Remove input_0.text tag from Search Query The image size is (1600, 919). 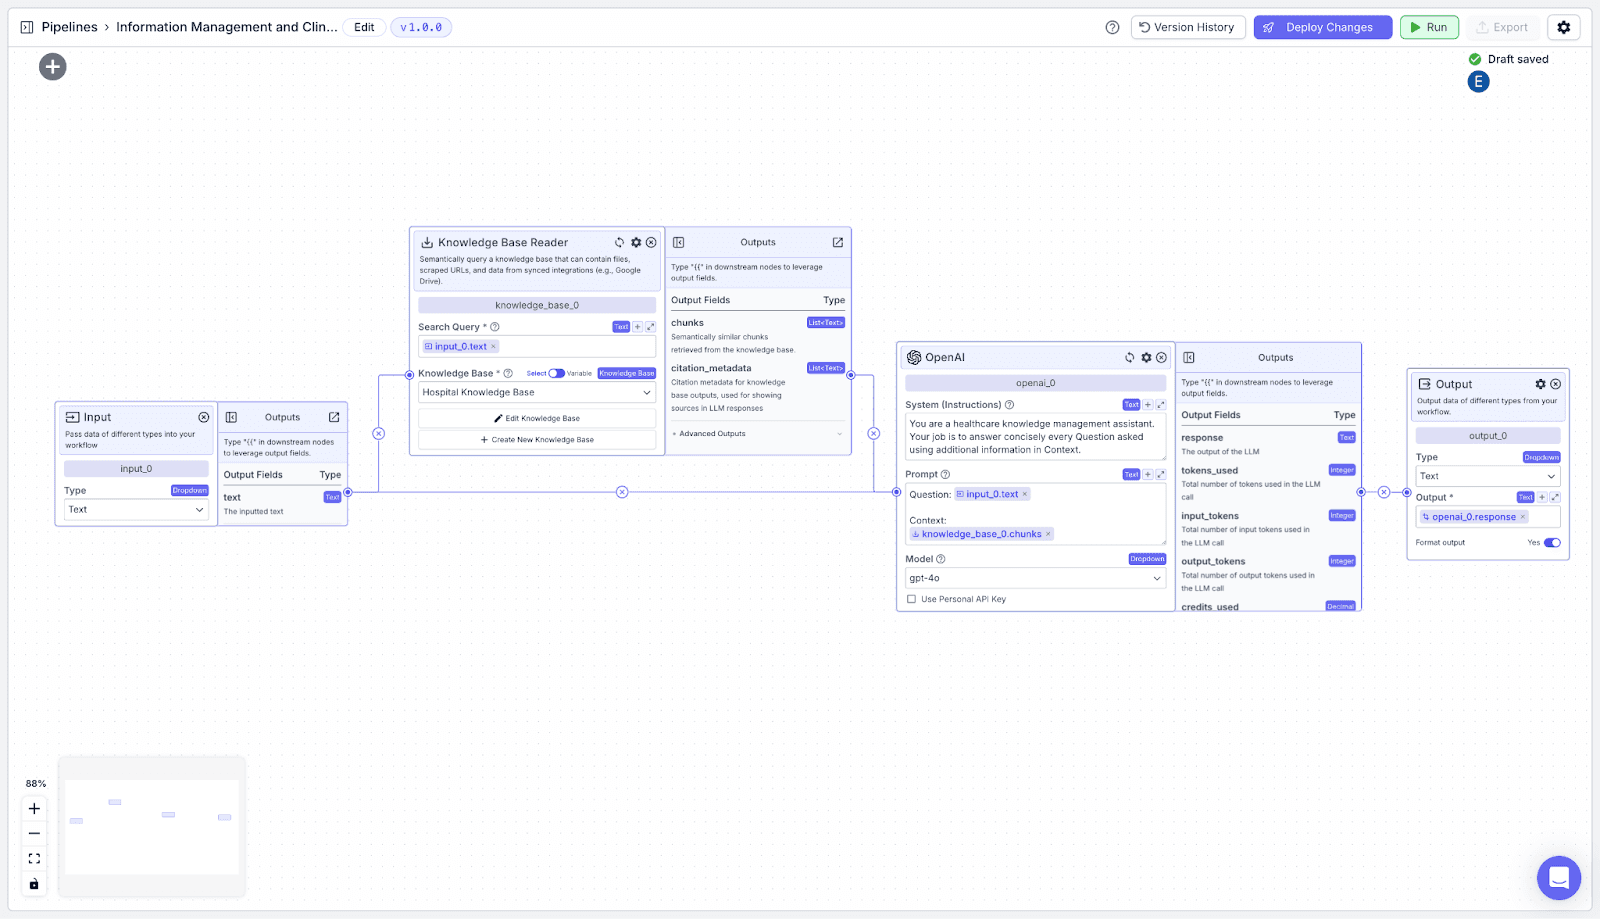click(493, 347)
